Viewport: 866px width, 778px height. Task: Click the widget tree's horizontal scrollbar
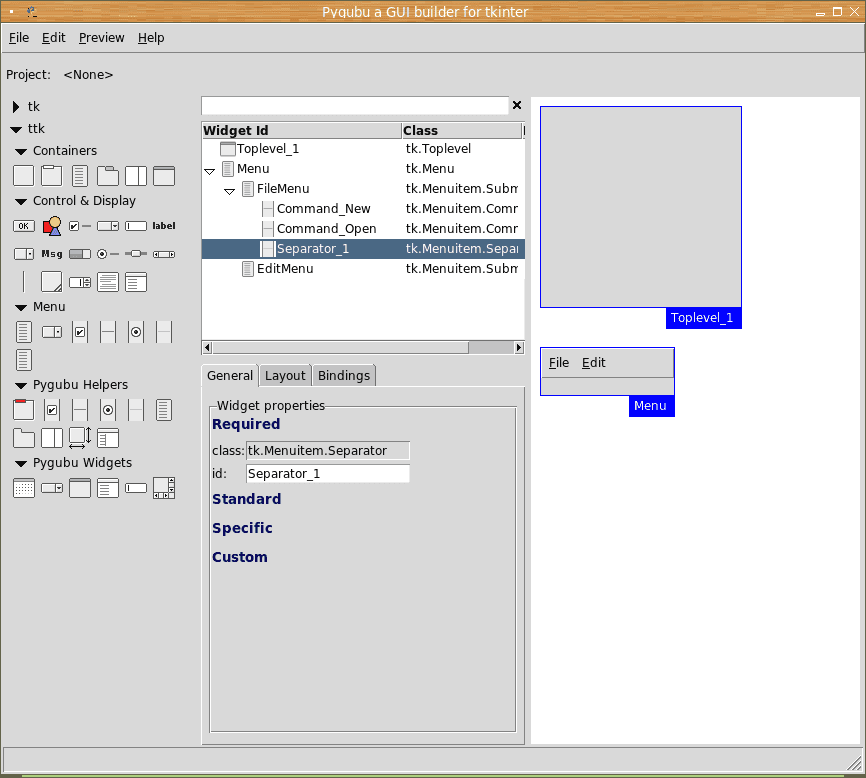click(x=340, y=348)
